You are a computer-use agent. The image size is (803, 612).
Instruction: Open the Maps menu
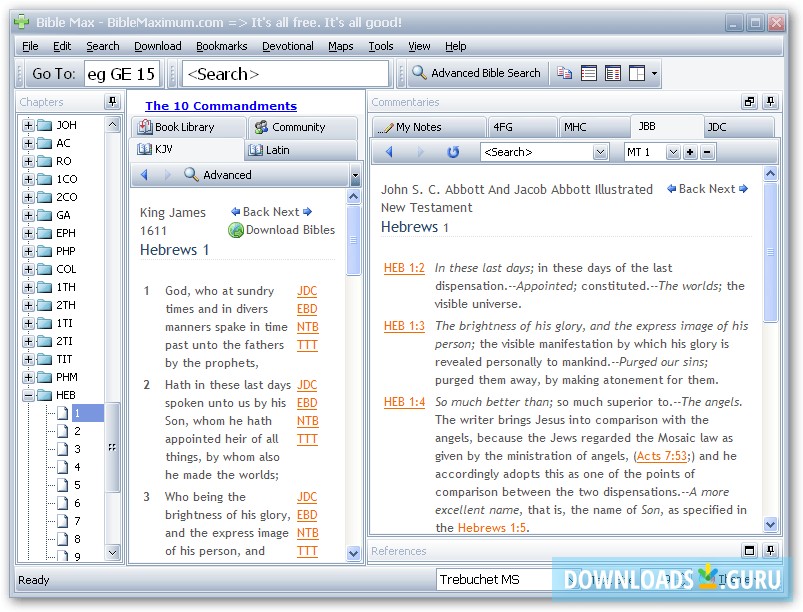click(x=341, y=46)
